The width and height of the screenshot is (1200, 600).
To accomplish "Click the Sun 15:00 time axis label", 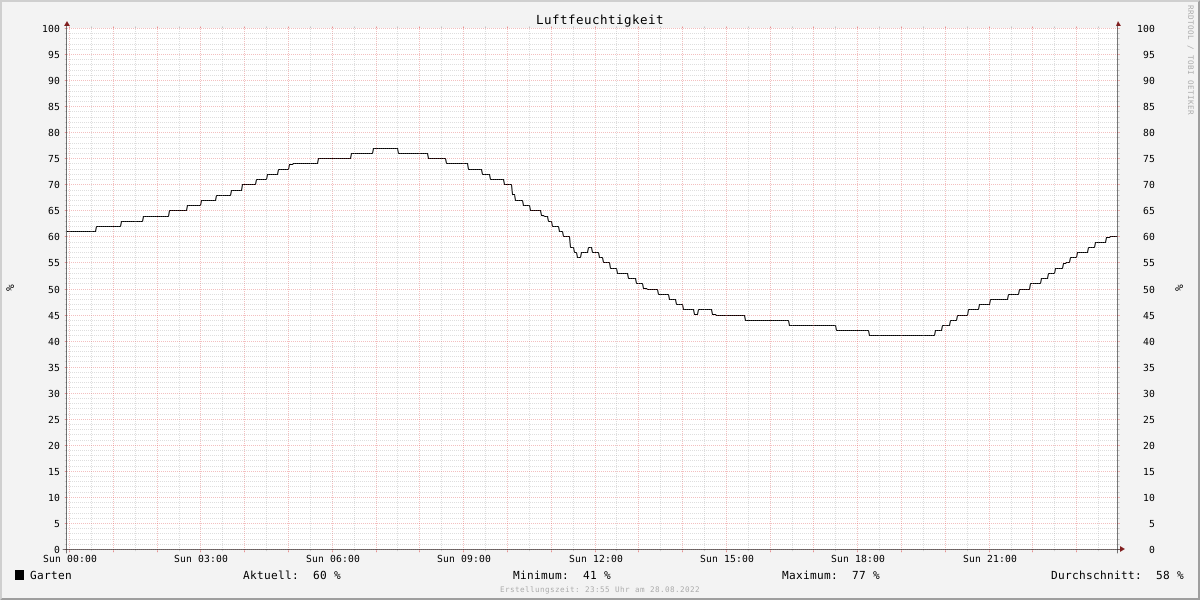I will [x=727, y=559].
